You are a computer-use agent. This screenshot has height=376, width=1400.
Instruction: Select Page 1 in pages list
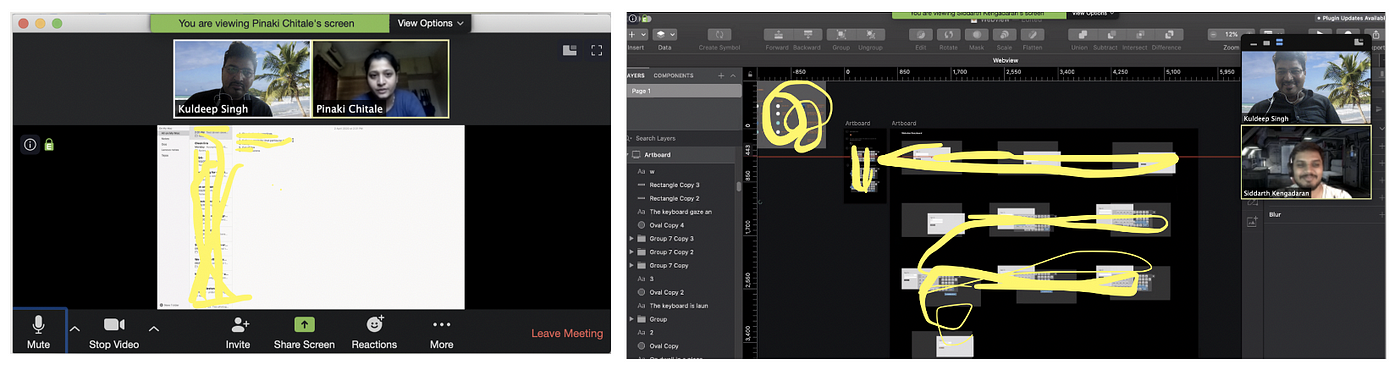684,91
